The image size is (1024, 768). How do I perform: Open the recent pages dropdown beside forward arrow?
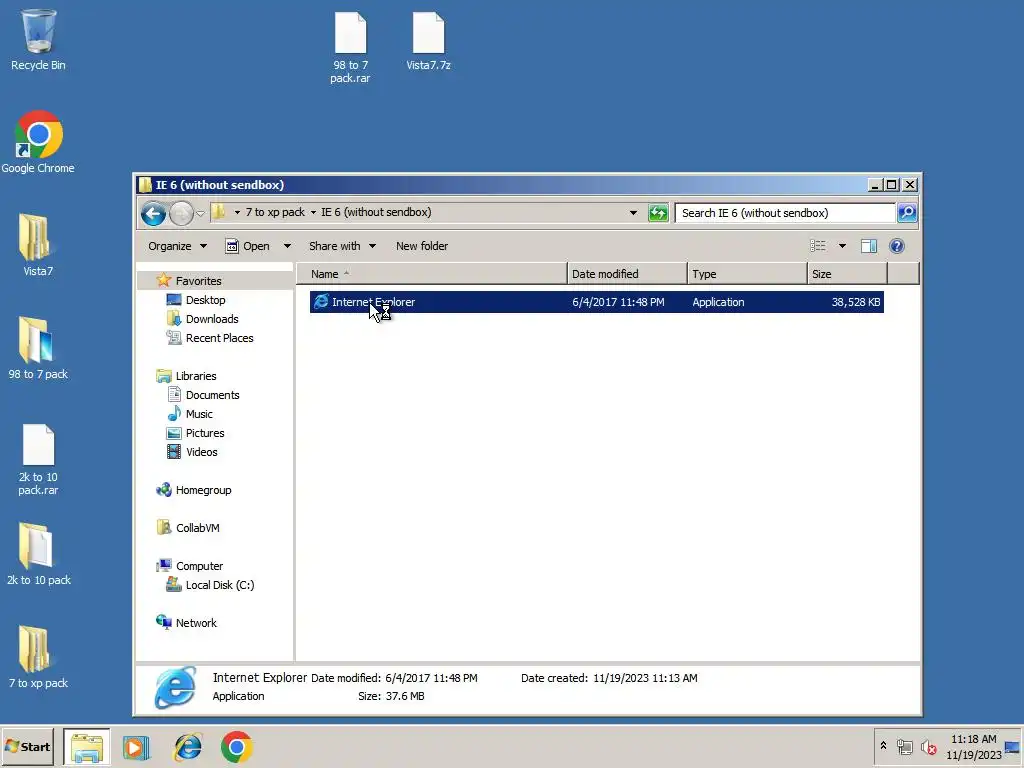tap(200, 214)
